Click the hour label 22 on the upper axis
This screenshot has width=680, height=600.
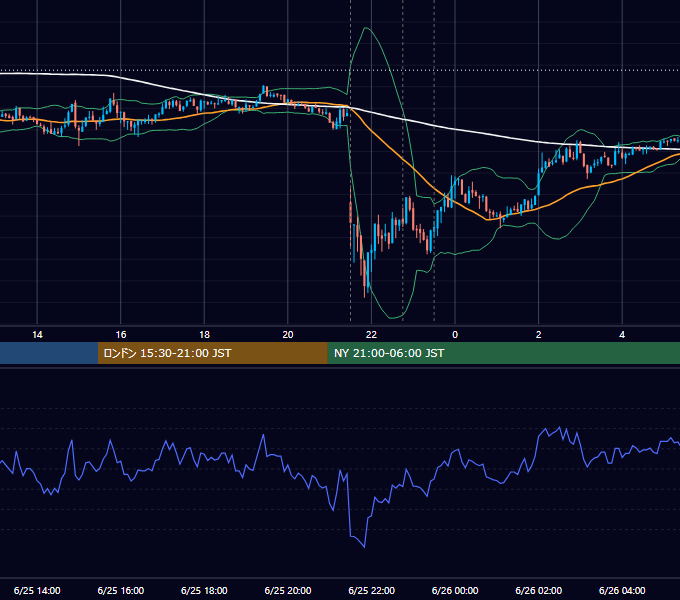tap(371, 335)
